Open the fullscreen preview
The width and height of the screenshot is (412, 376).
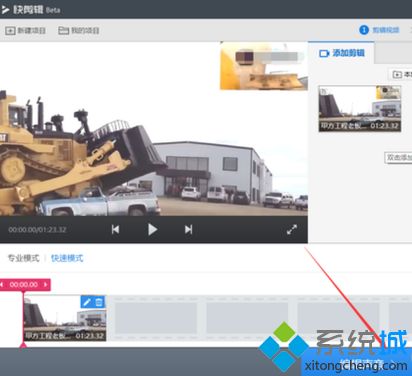coord(292,229)
